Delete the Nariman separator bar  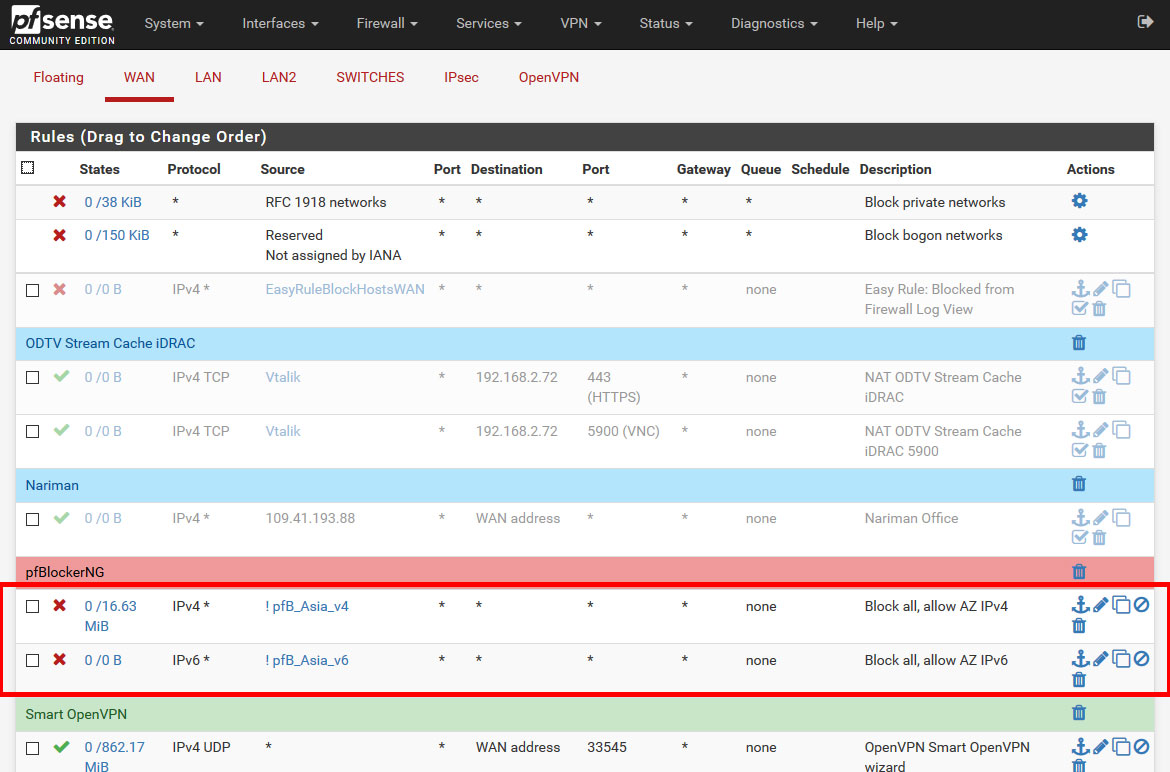pyautogui.click(x=1079, y=483)
